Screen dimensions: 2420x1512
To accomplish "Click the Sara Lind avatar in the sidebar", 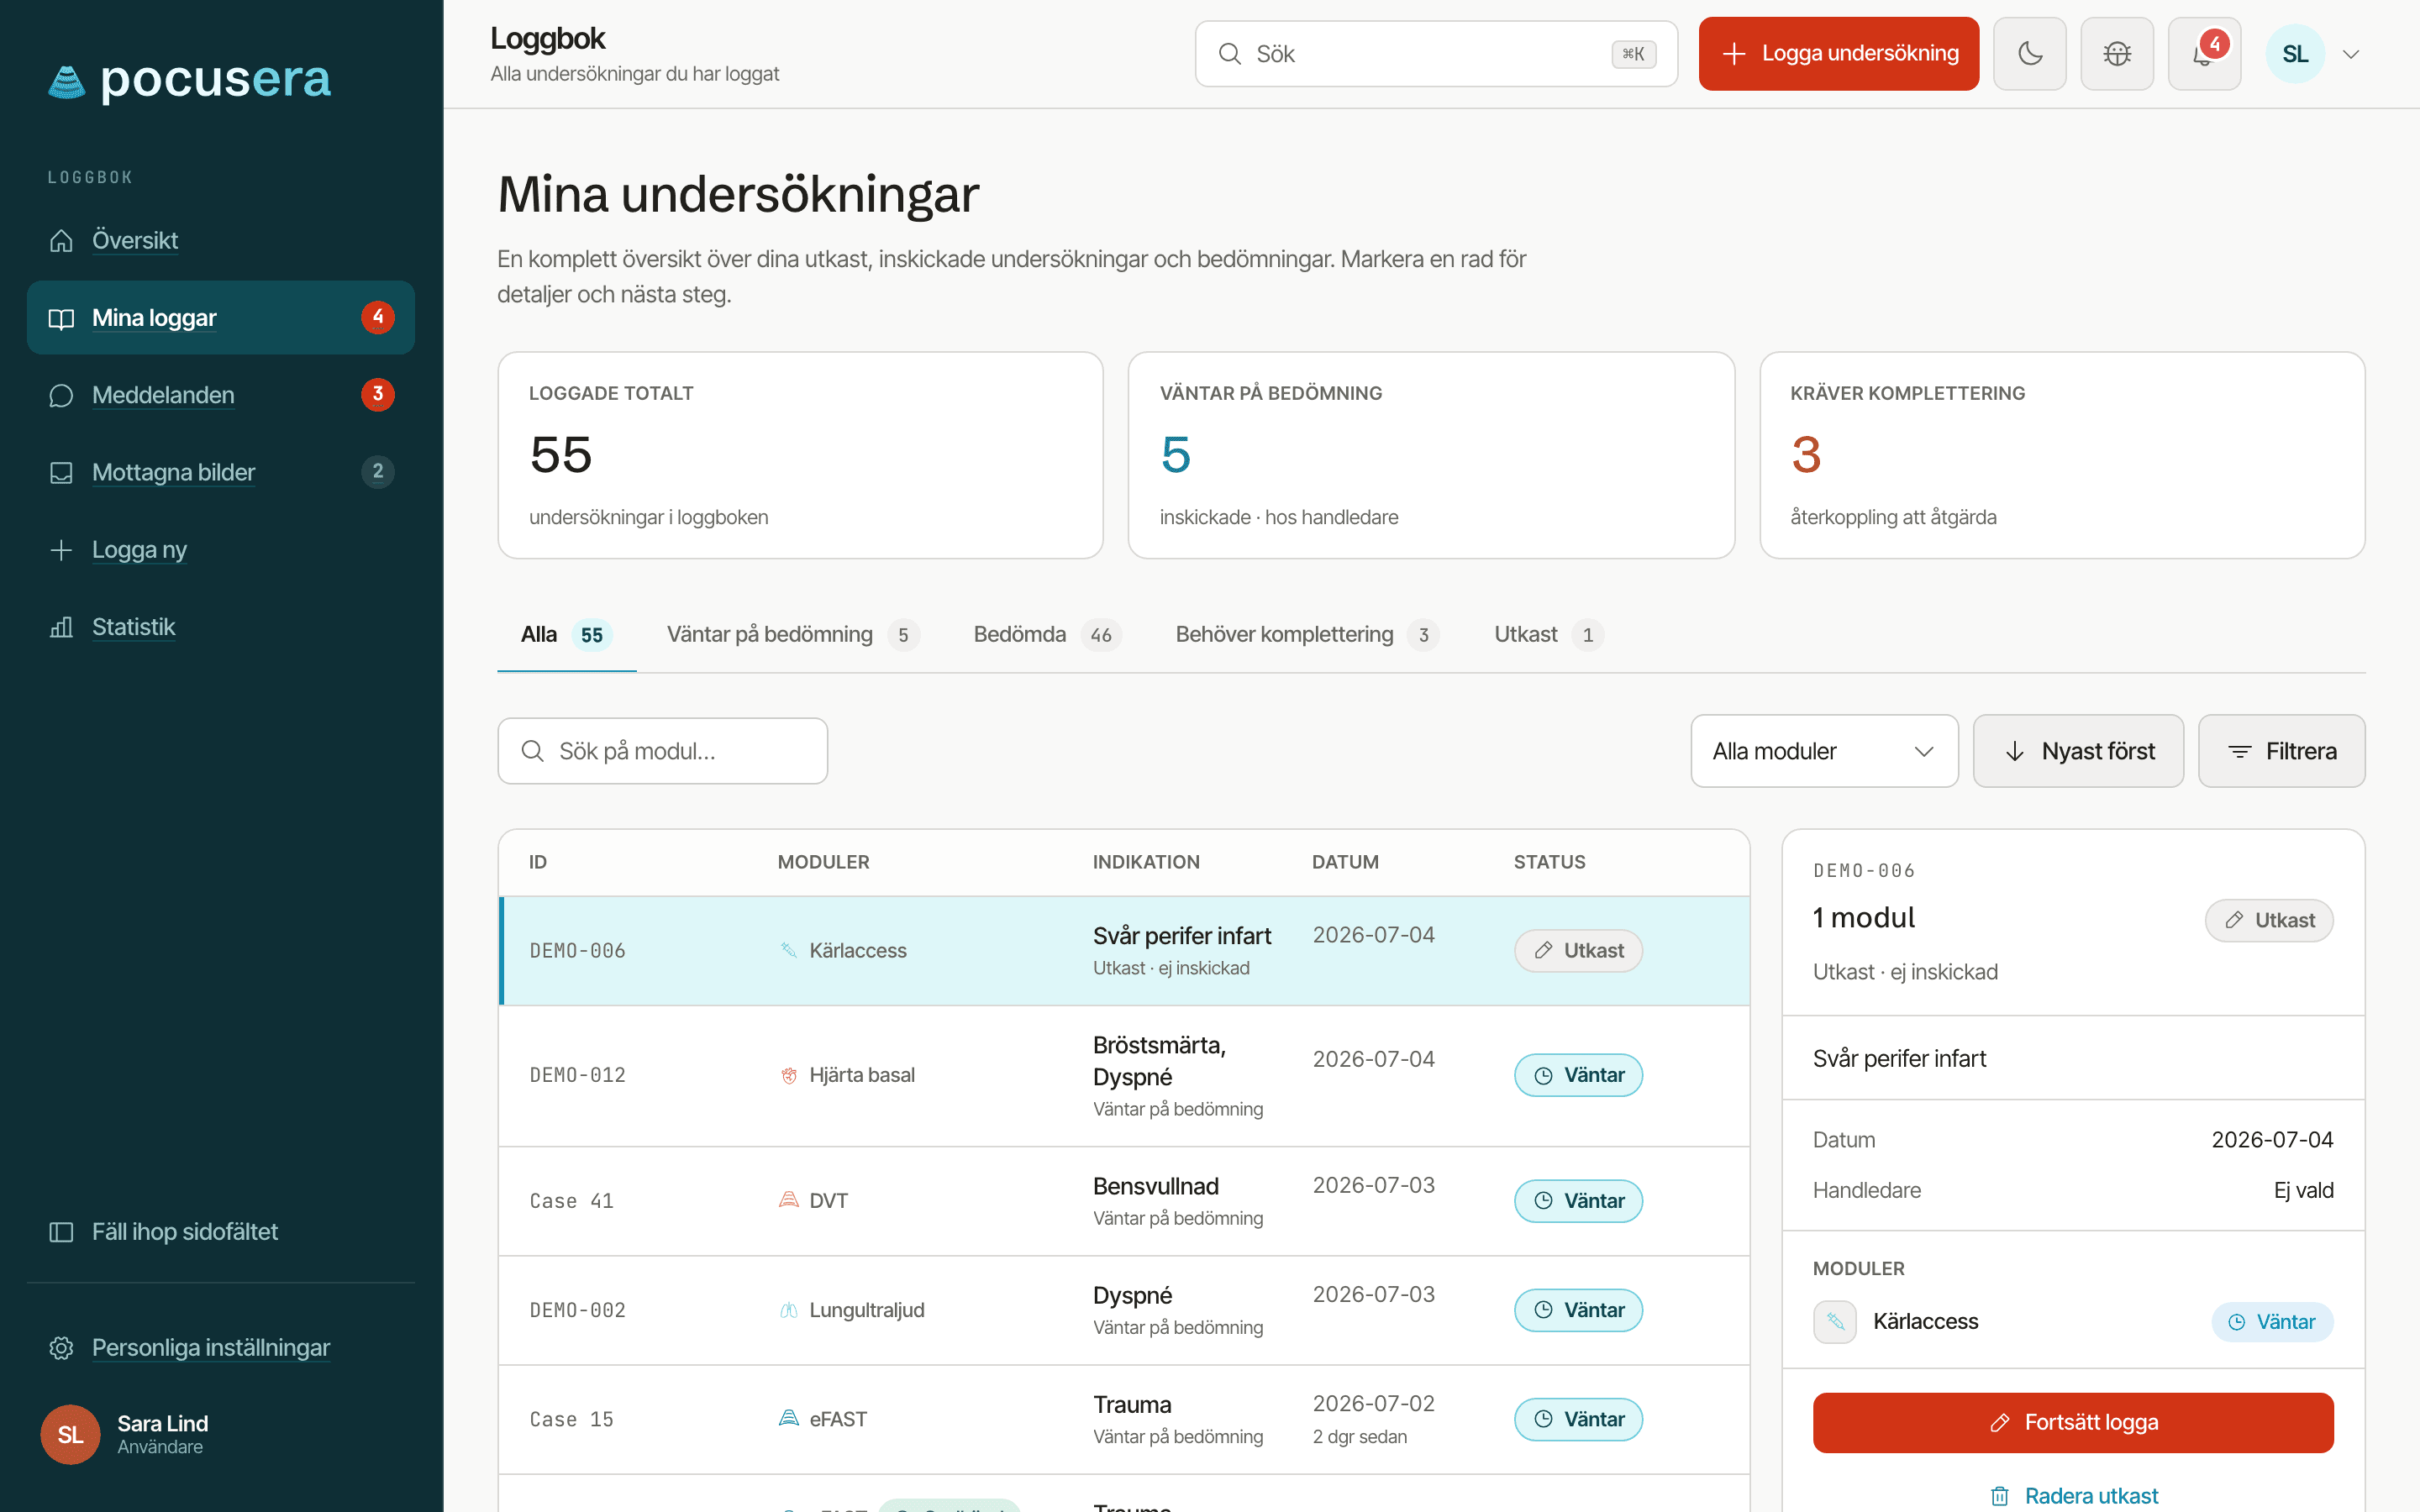I will click(70, 1434).
